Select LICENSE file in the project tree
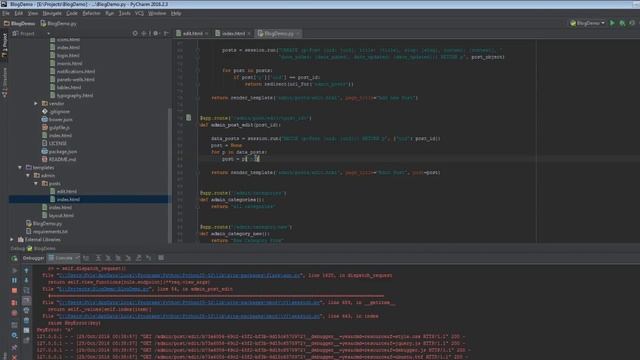Image resolution: width=640 pixels, height=360 pixels. click(54, 144)
